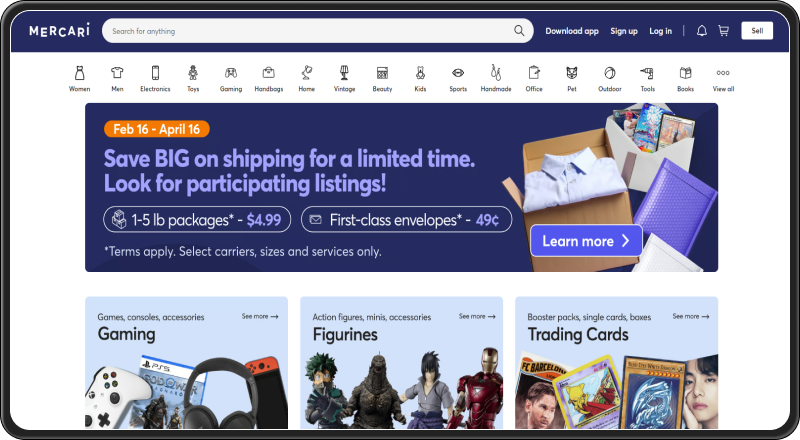800x440 pixels.
Task: Open the Log in link
Action: [660, 31]
